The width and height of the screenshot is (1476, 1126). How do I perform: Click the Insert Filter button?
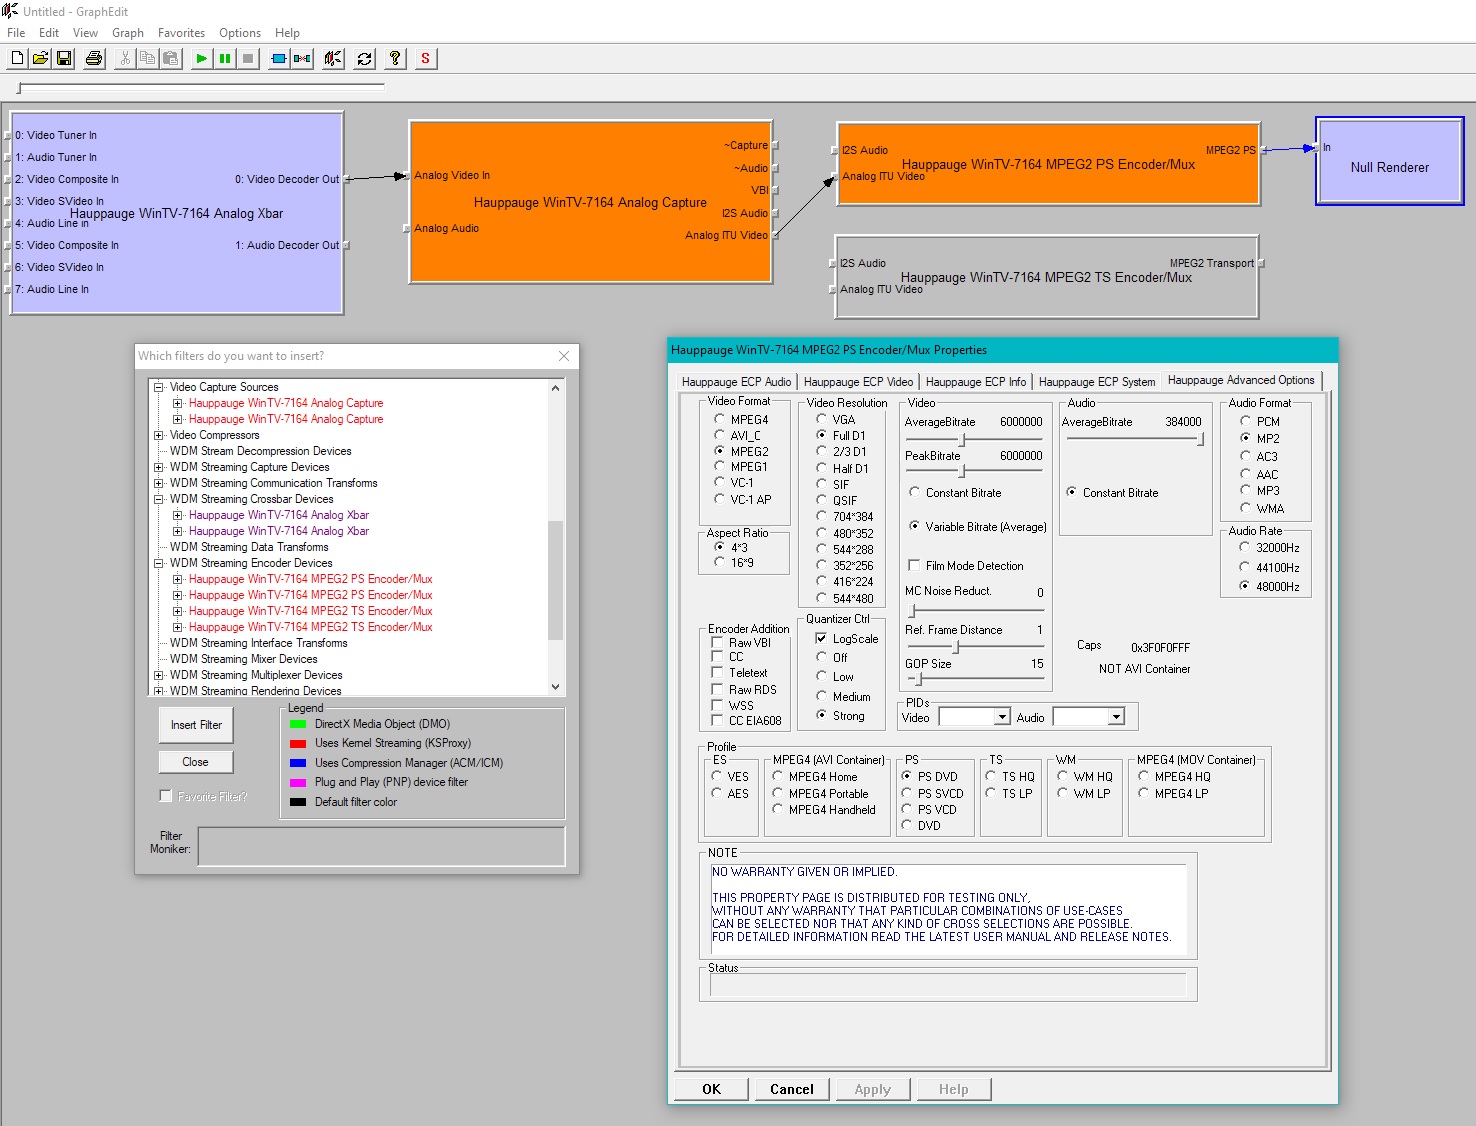click(196, 725)
